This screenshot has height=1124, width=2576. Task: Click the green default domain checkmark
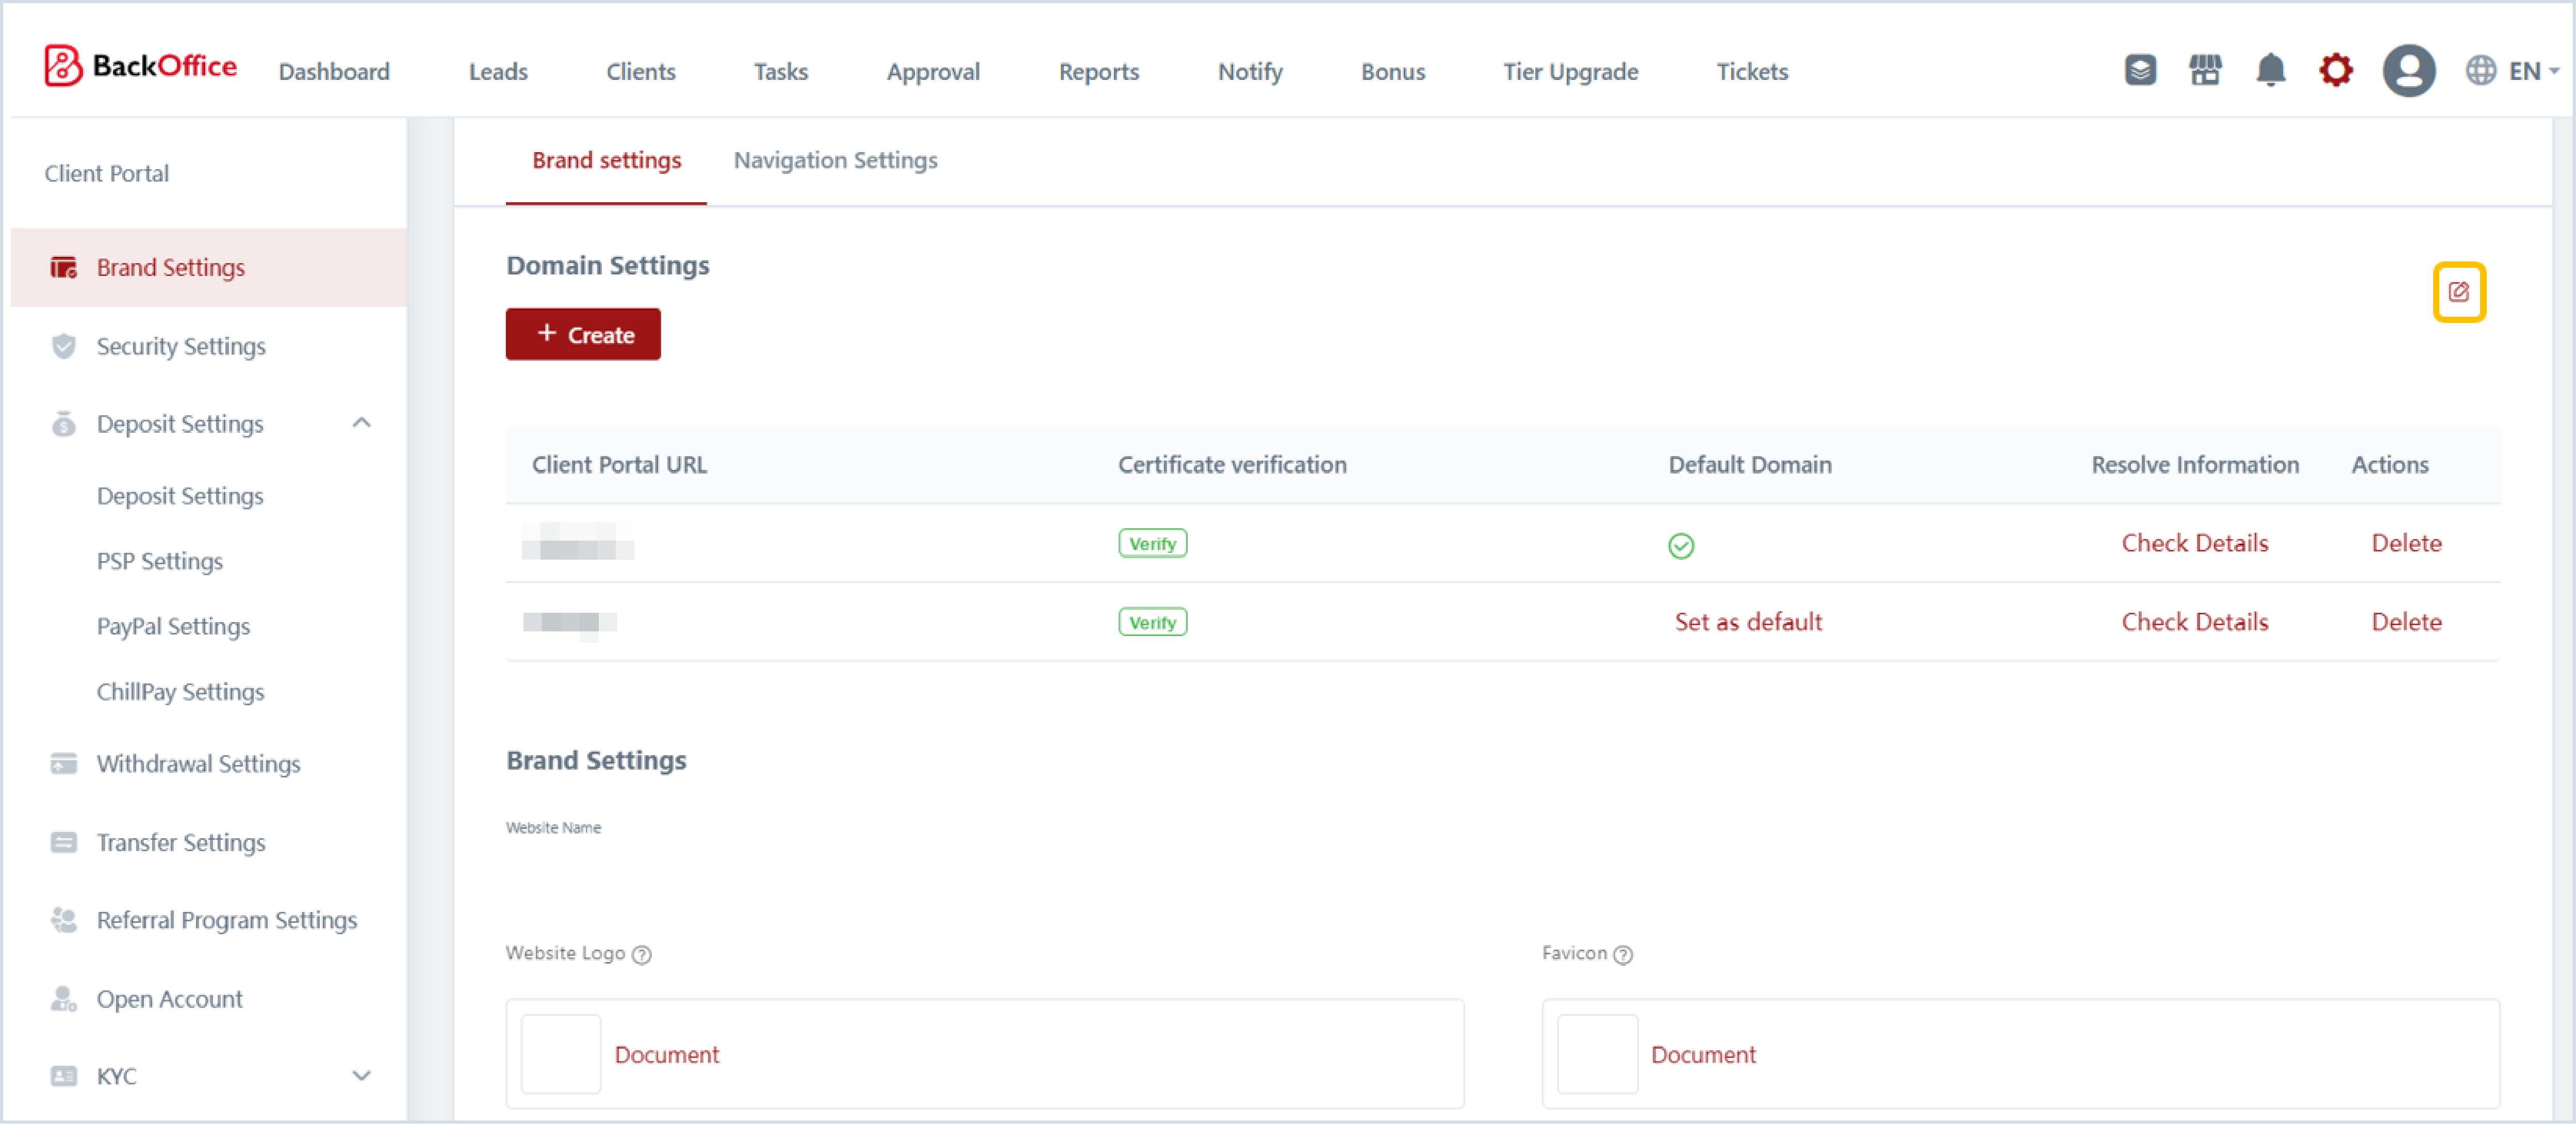pos(1680,545)
